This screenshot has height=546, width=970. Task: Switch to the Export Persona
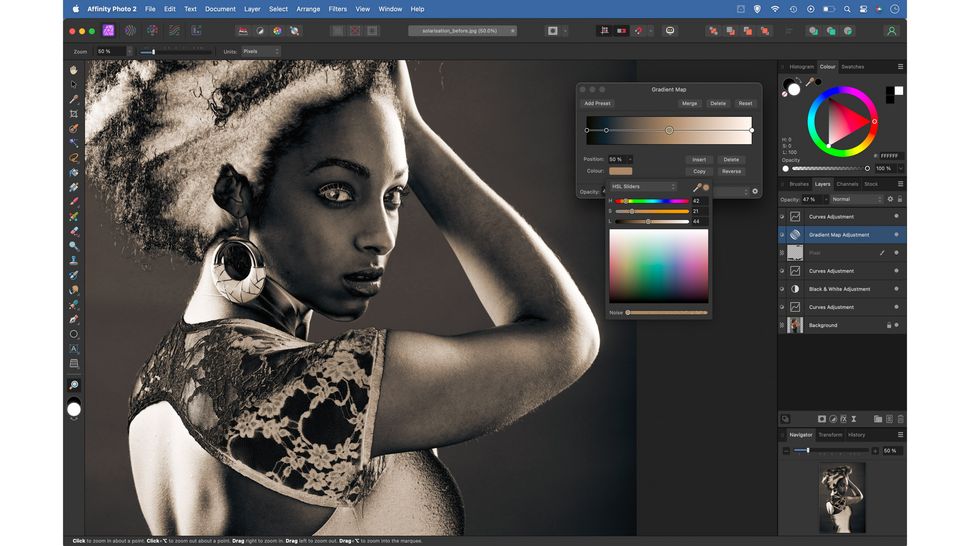point(196,30)
